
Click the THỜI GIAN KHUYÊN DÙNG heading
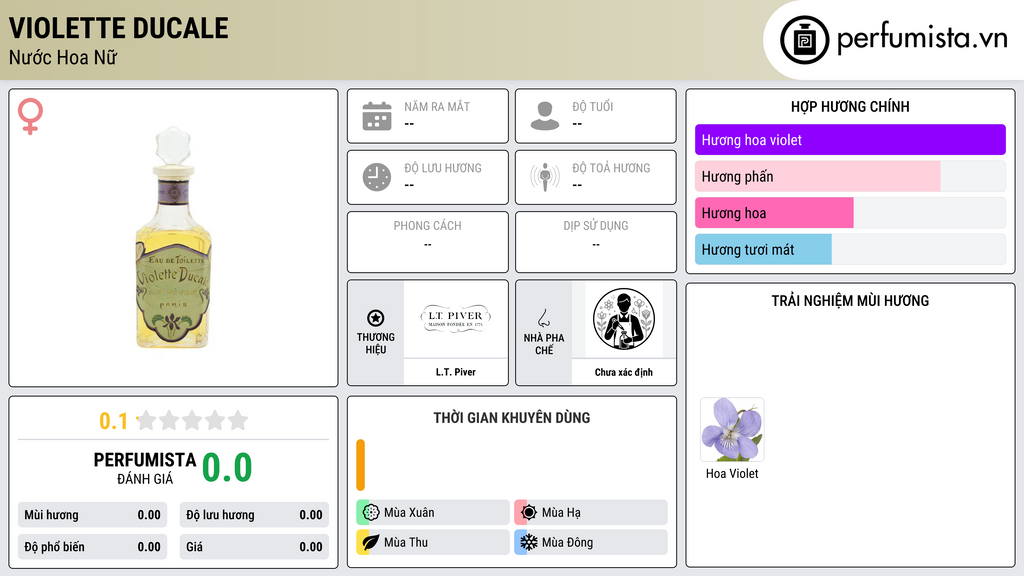(x=511, y=418)
